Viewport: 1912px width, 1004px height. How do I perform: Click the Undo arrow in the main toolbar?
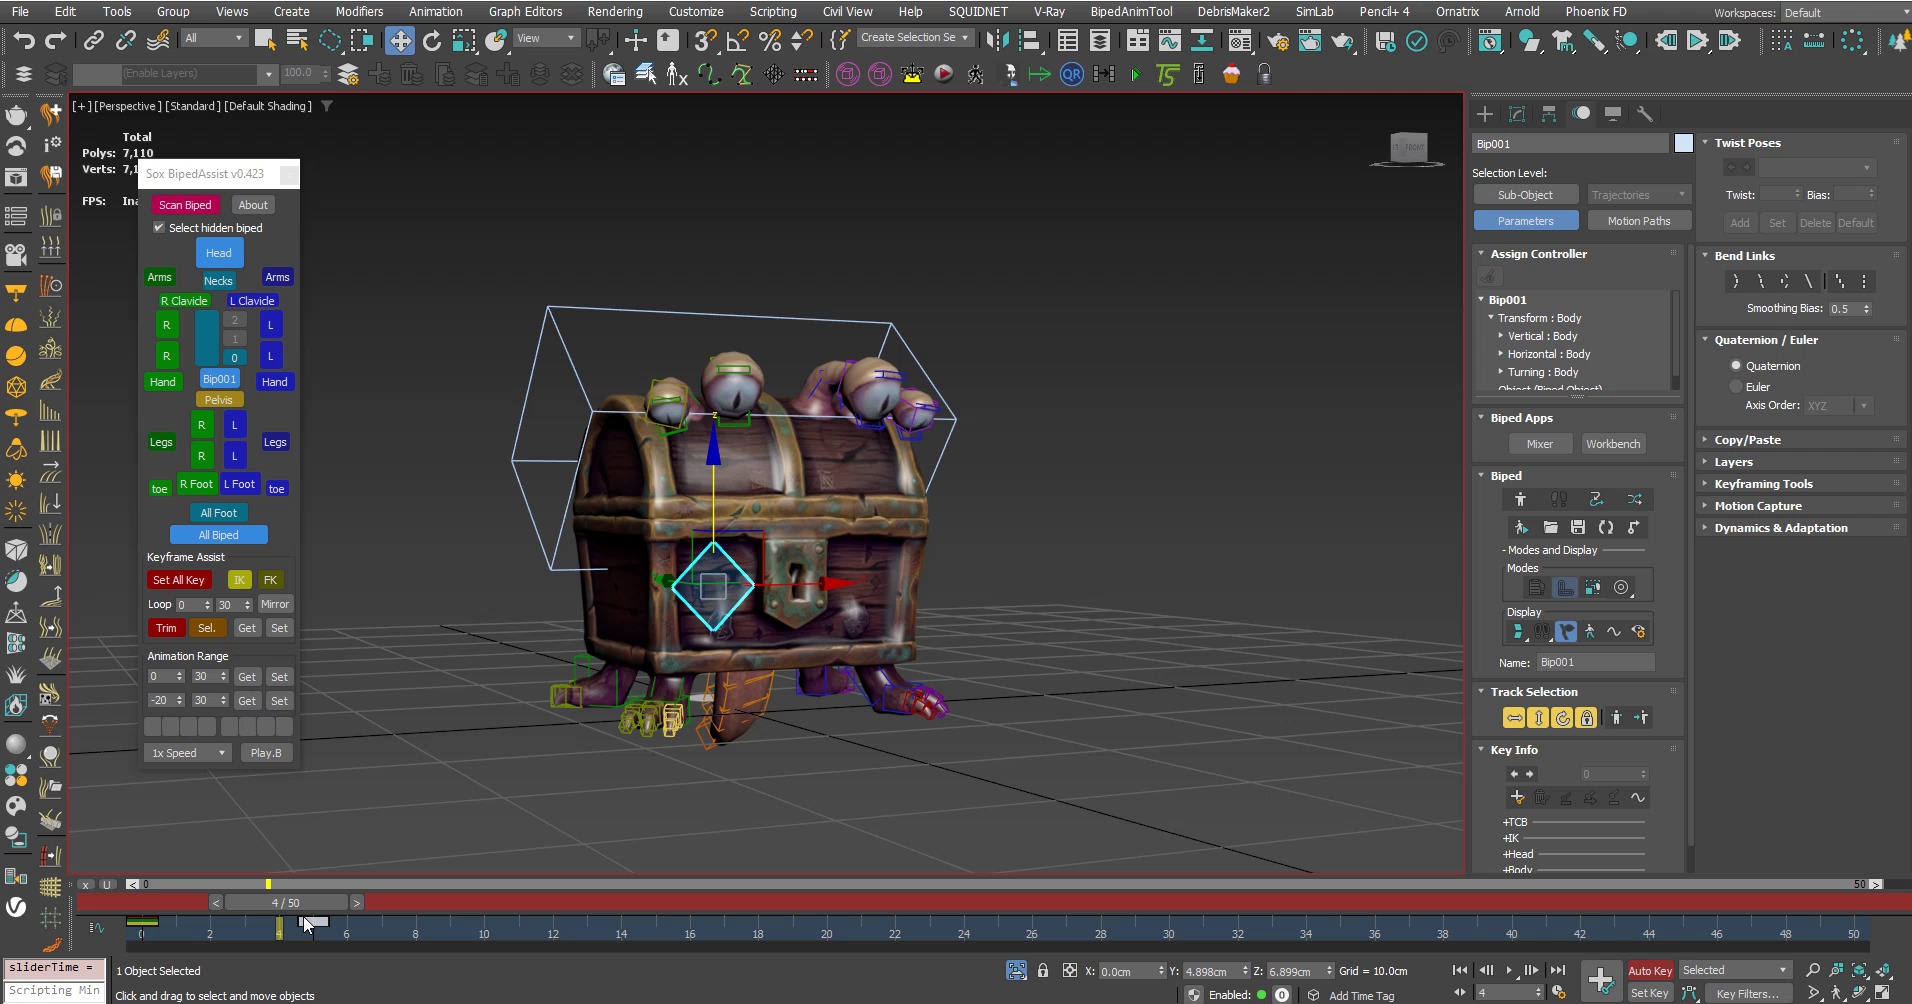click(x=24, y=40)
